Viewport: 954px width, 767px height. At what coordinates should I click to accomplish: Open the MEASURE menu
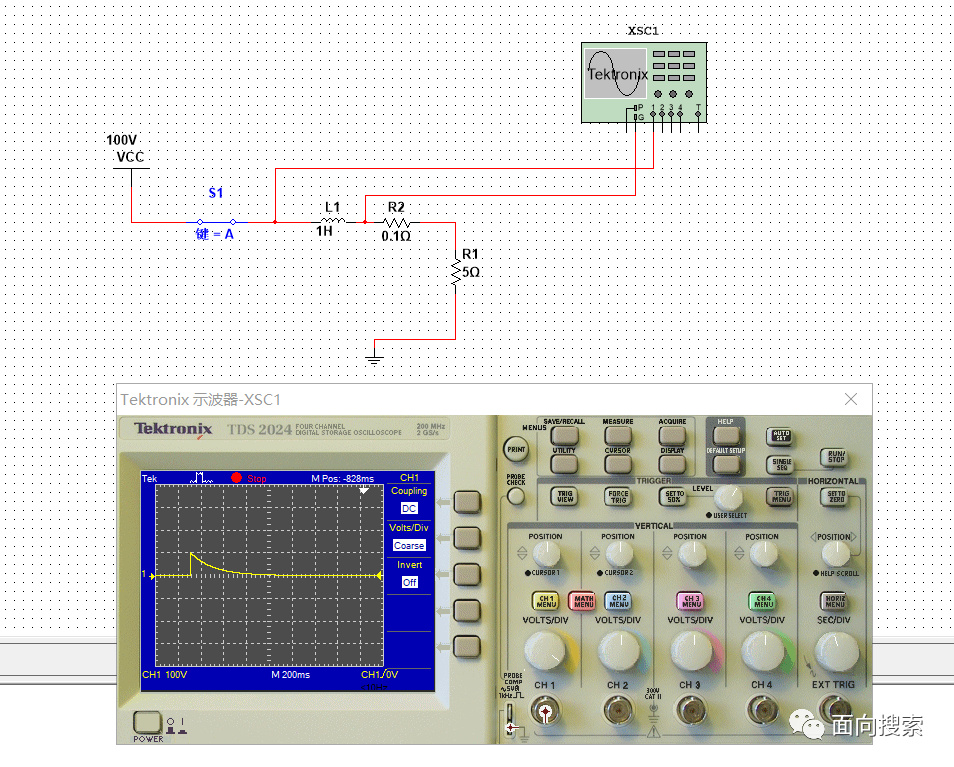pyautogui.click(x=618, y=435)
